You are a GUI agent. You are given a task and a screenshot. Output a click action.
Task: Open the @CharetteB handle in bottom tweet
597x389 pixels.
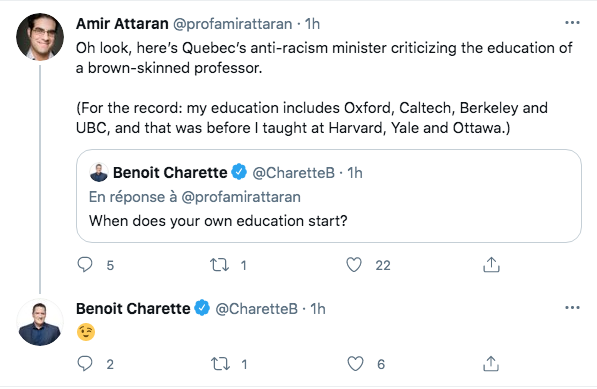click(256, 309)
